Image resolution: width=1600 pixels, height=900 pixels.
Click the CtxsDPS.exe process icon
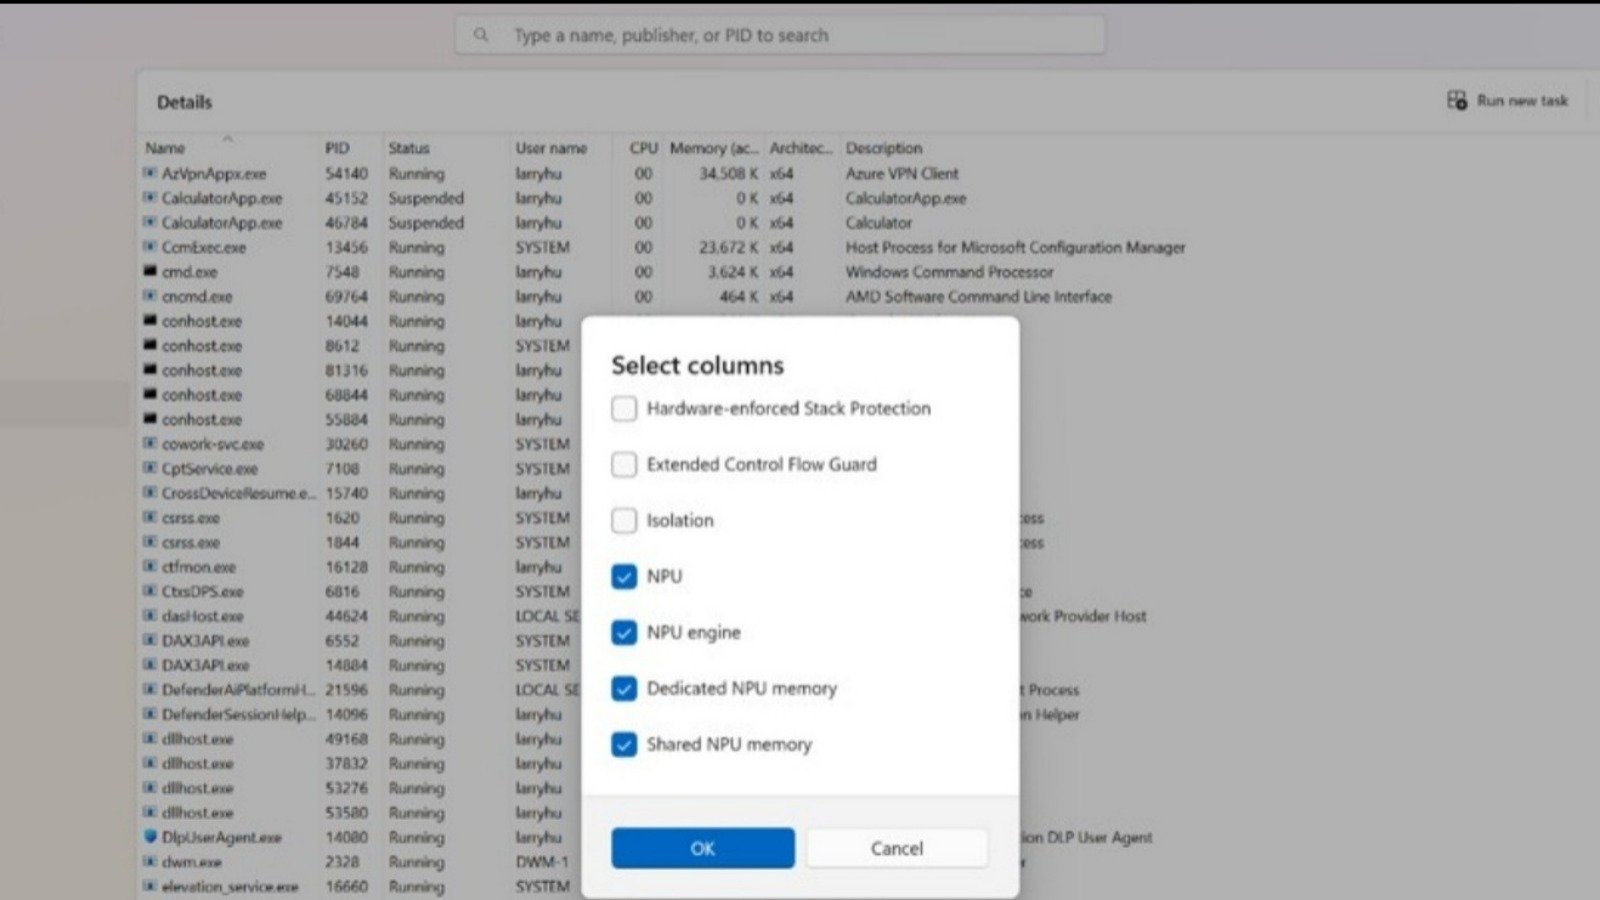(x=150, y=591)
